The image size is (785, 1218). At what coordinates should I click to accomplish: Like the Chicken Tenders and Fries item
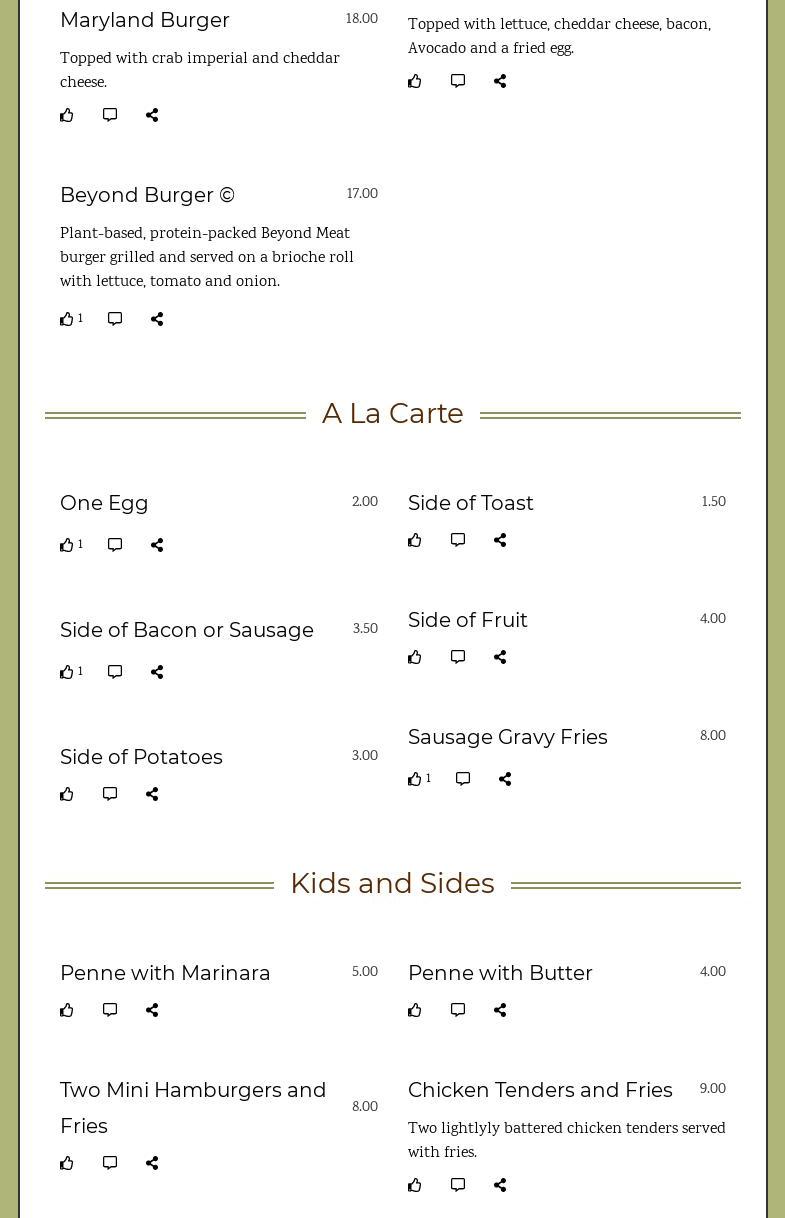pos(415,1186)
